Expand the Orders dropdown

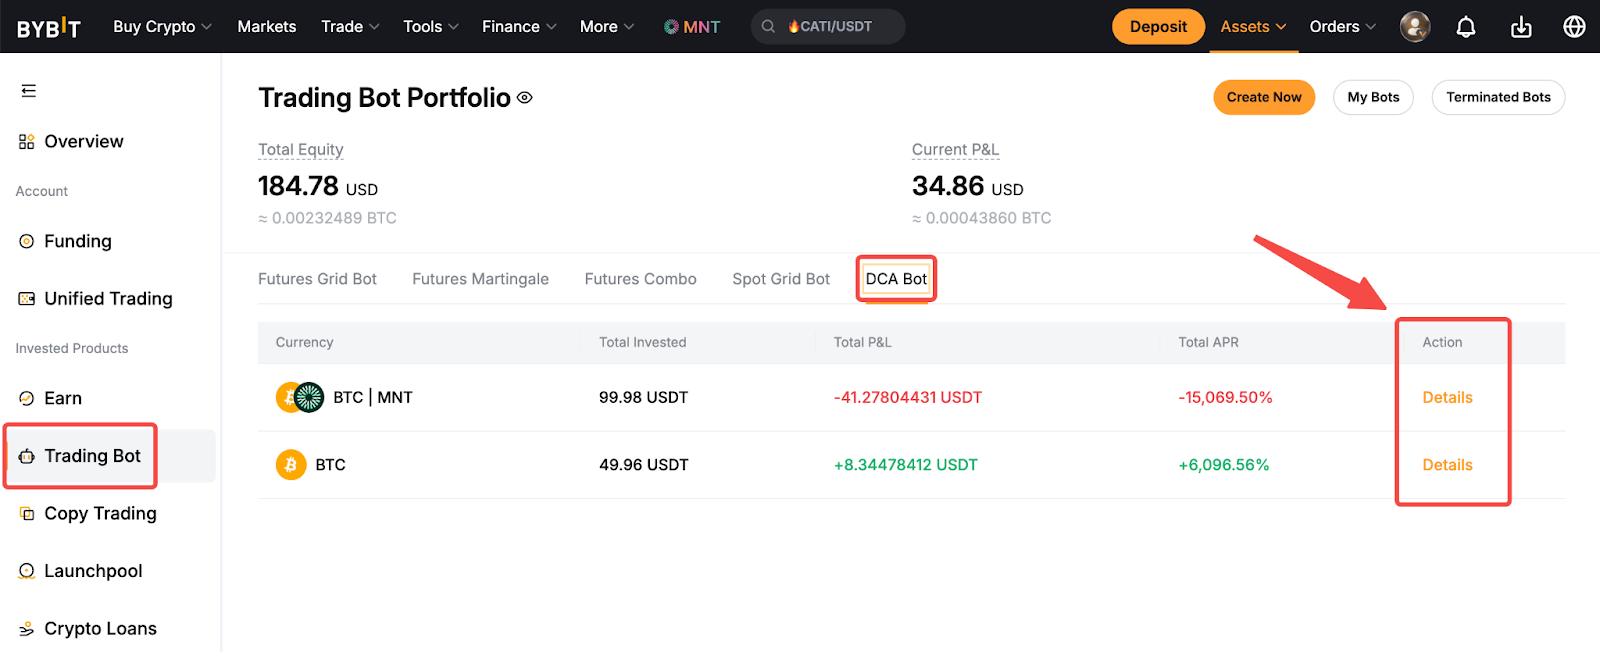pos(1342,27)
